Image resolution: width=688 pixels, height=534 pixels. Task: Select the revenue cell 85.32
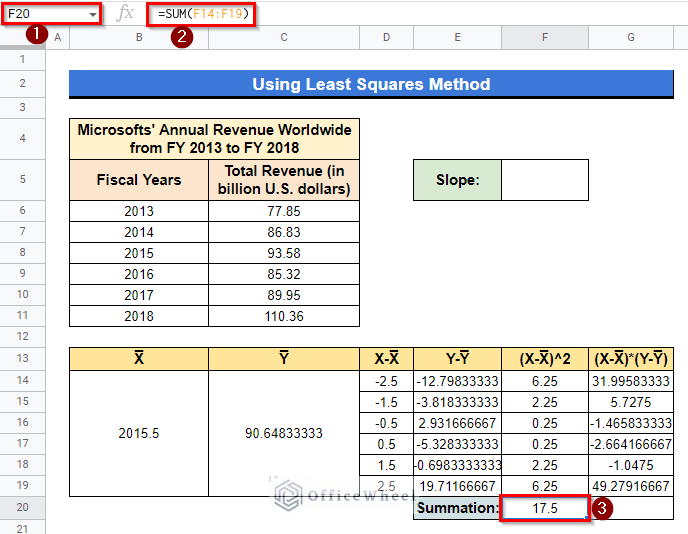(x=284, y=274)
